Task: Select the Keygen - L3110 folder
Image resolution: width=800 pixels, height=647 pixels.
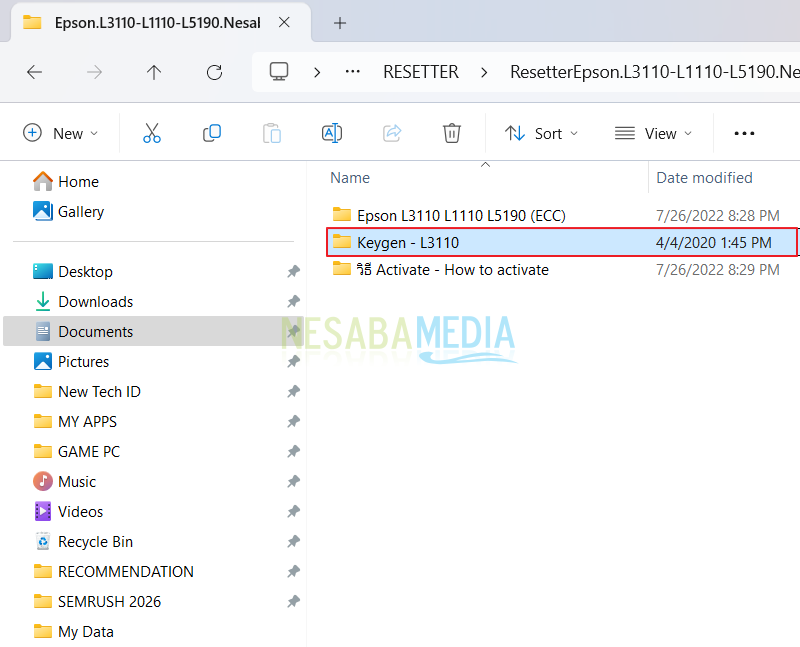Action: point(408,242)
